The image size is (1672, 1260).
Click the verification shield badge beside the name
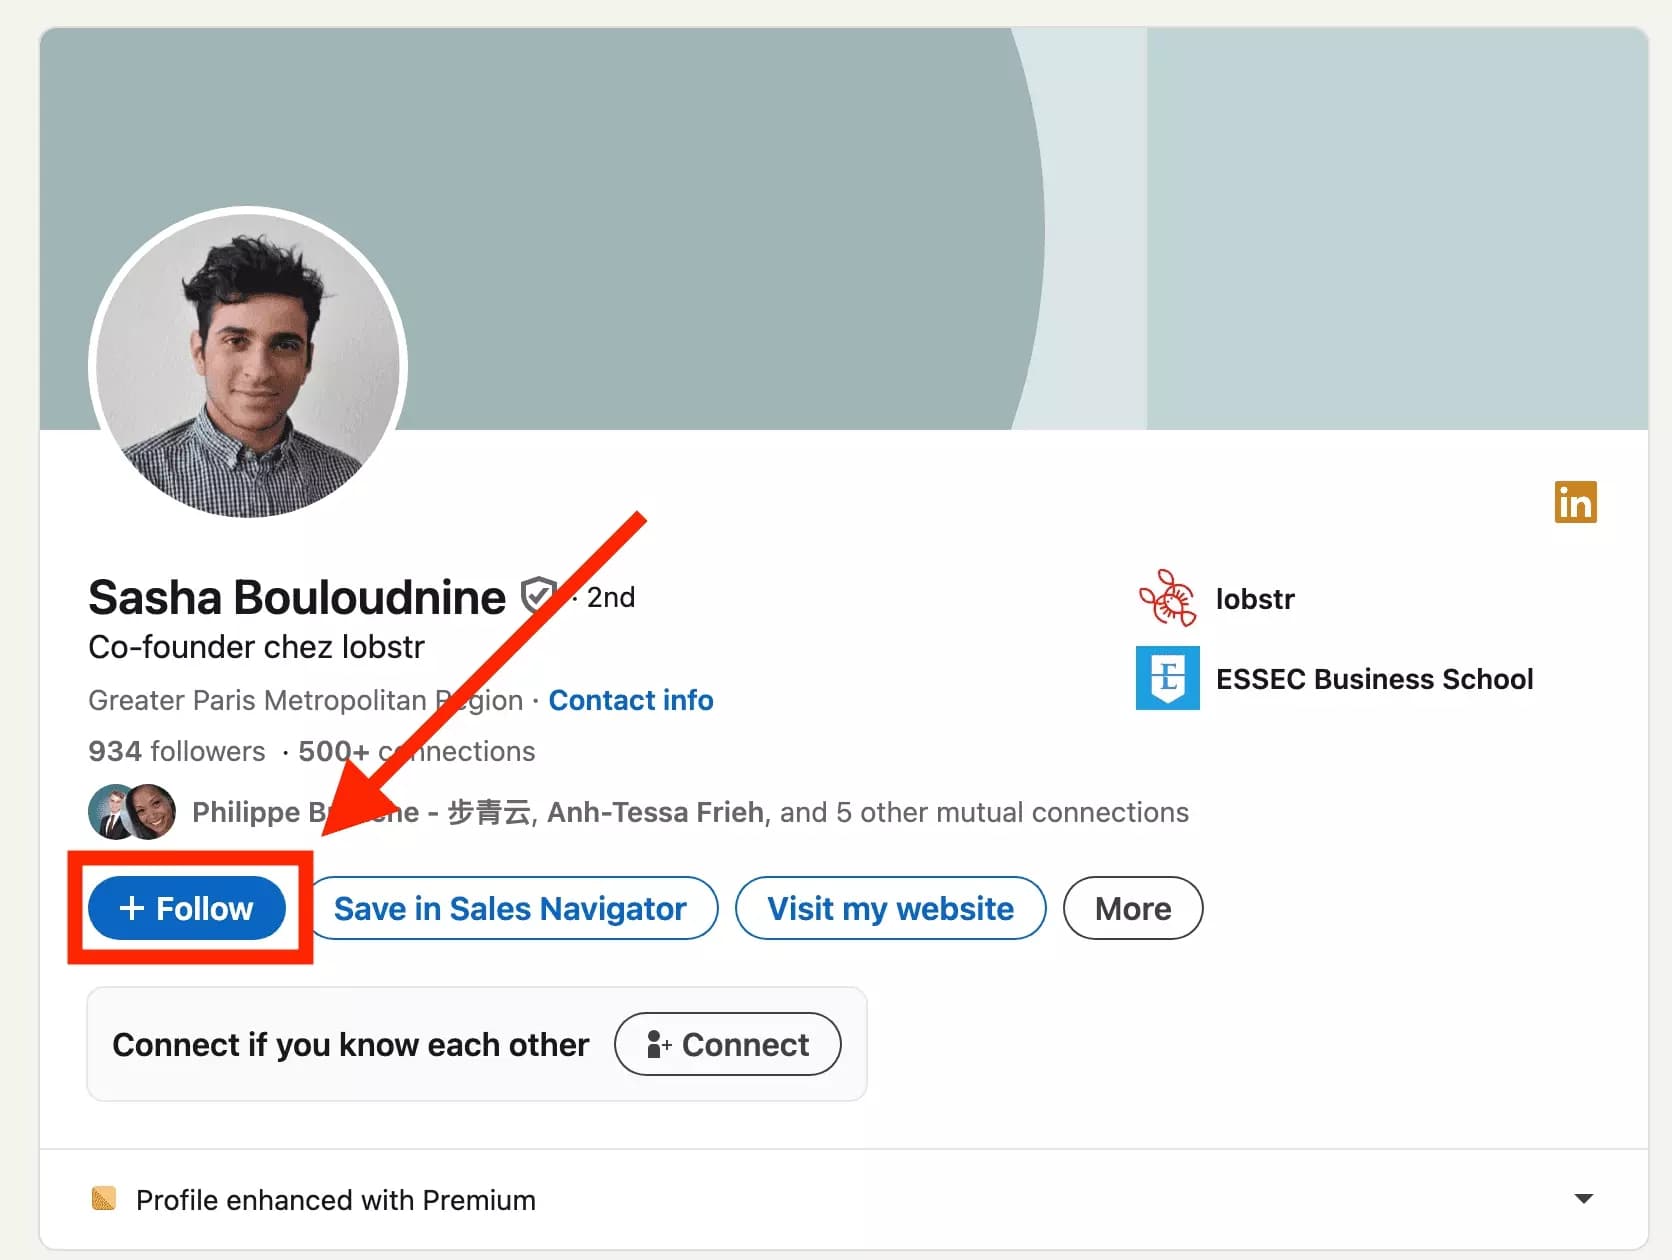(537, 595)
